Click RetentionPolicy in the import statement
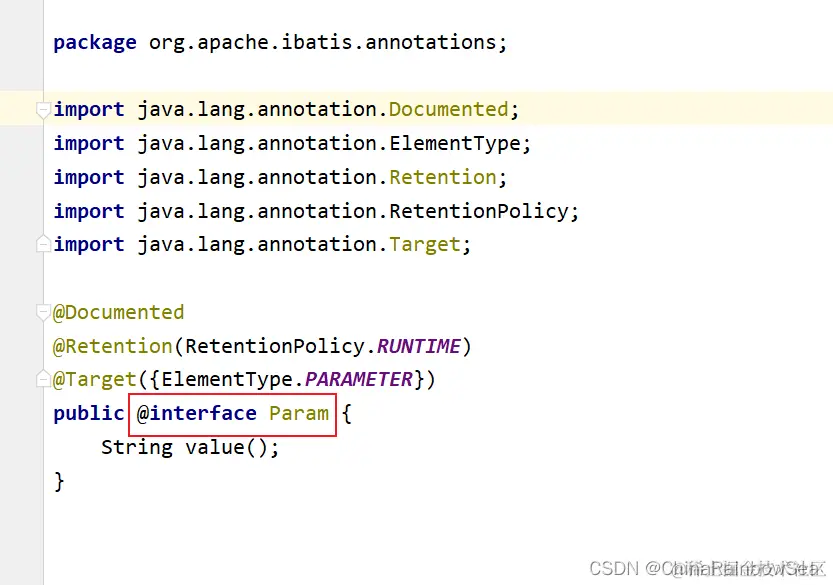Viewport: 833px width, 585px height. click(x=479, y=211)
